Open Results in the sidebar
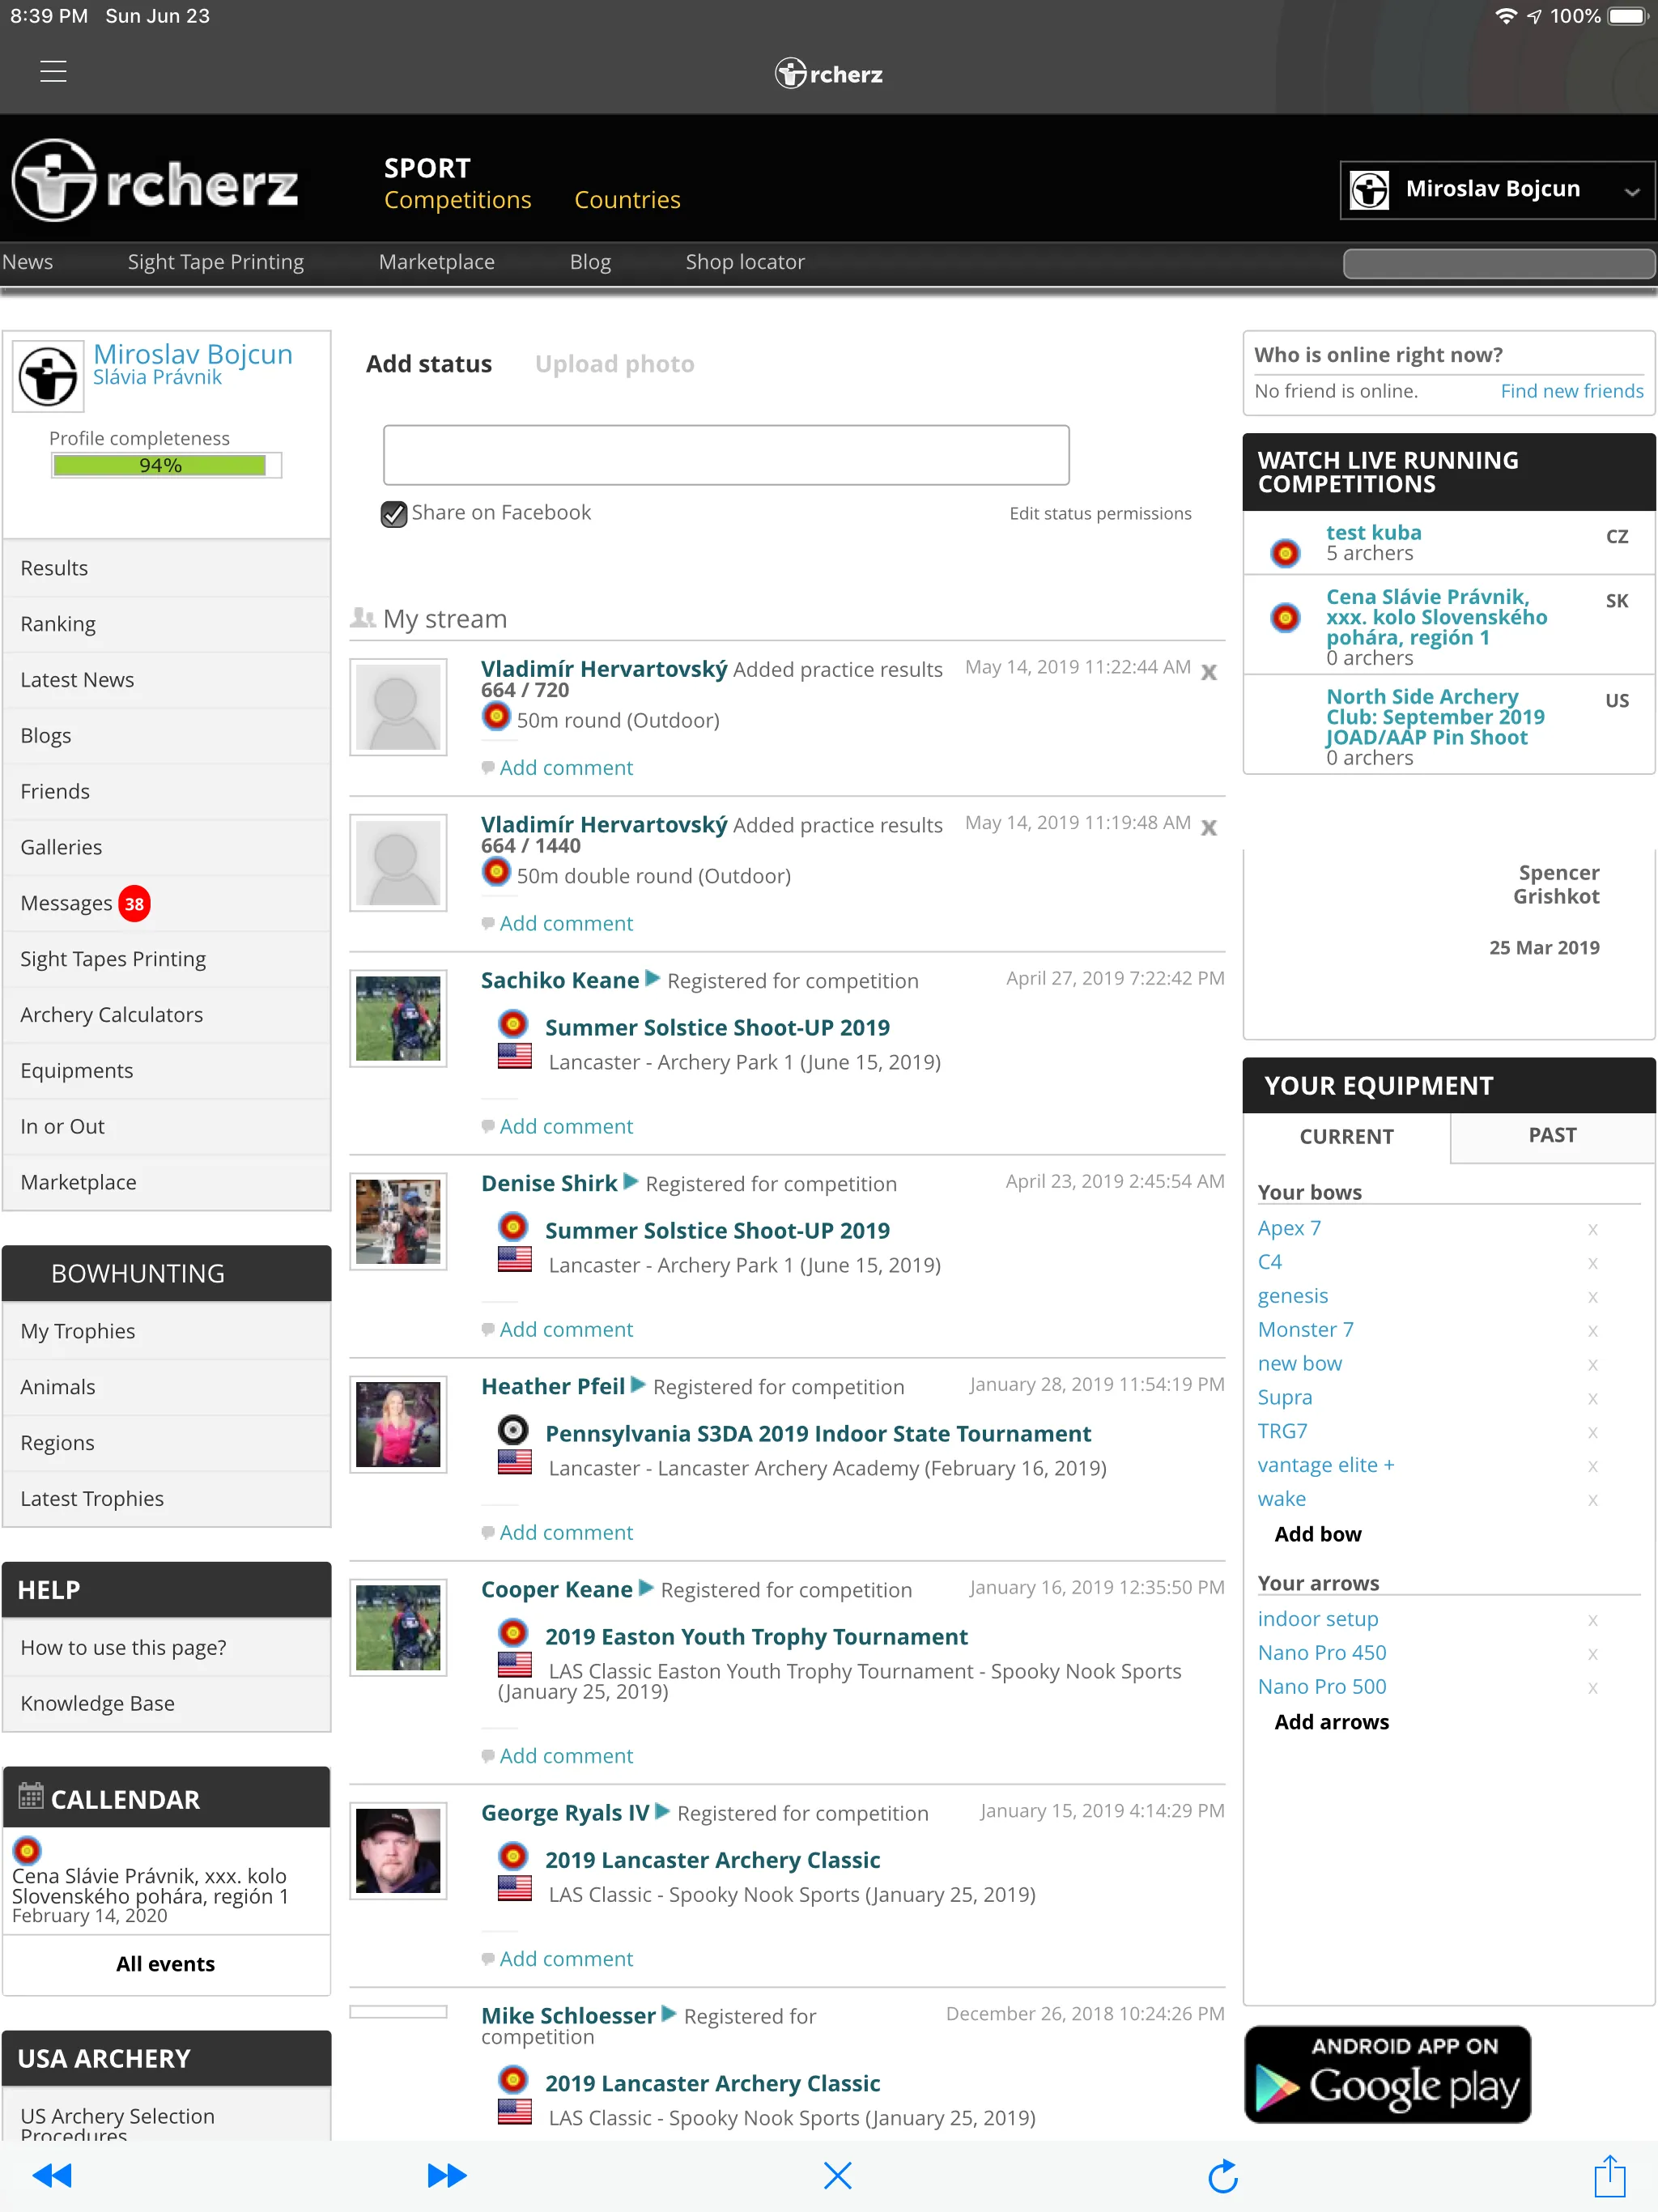Image resolution: width=1658 pixels, height=2212 pixels. [x=166, y=568]
